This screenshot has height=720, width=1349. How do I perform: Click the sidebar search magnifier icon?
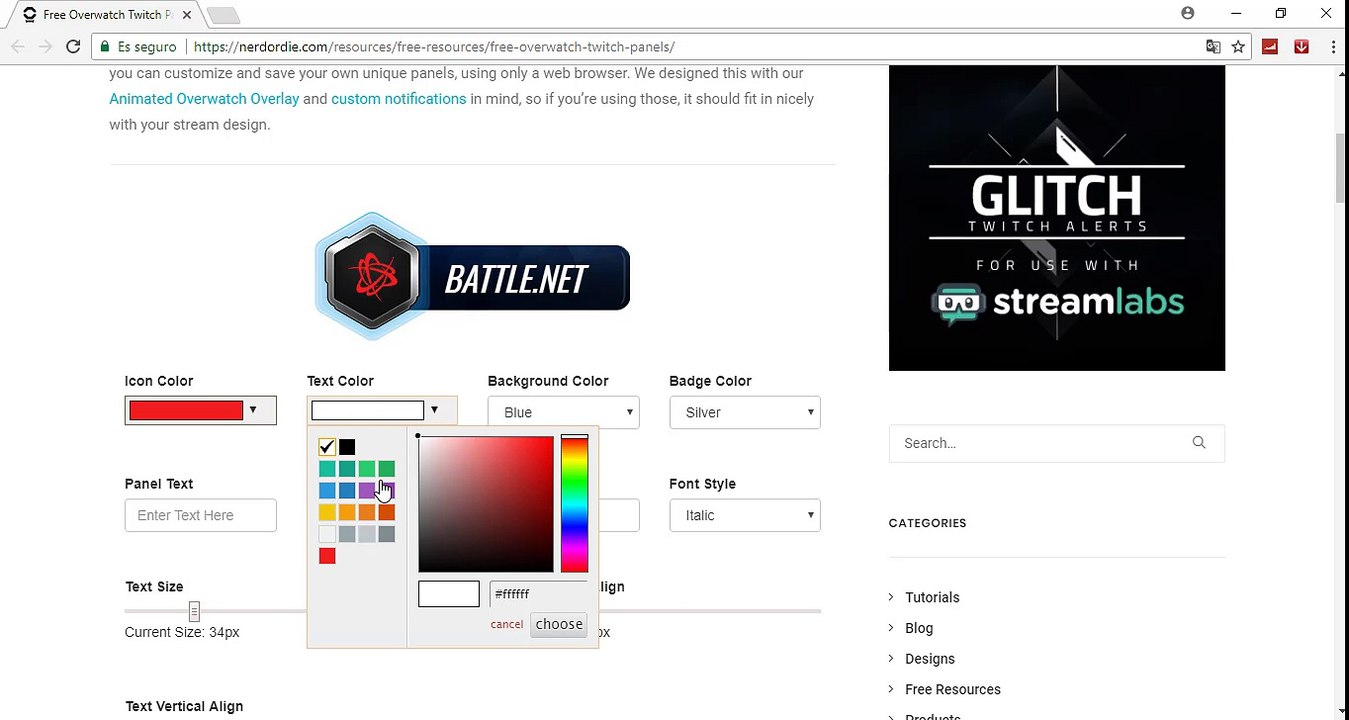click(1199, 443)
